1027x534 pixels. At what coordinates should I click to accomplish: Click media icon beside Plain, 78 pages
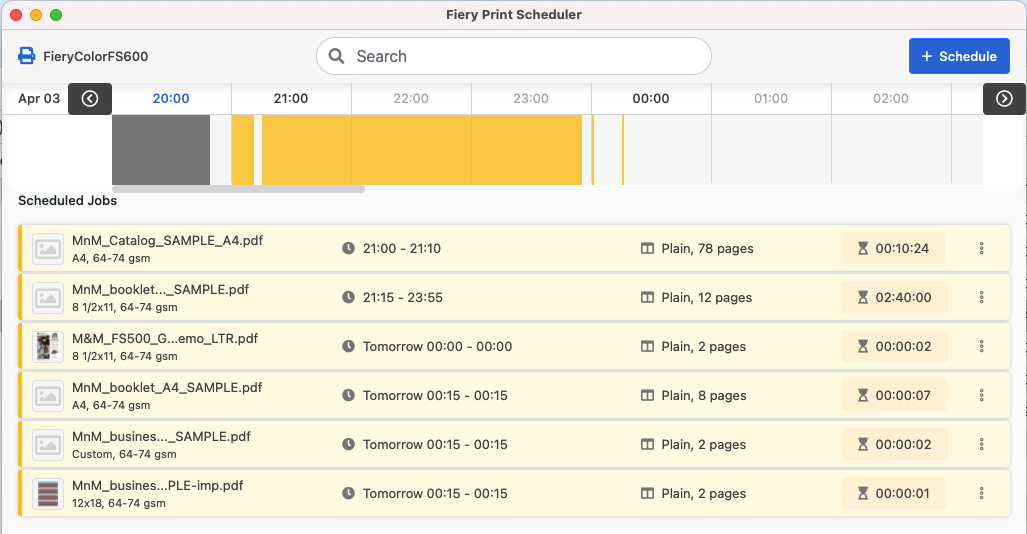(647, 248)
